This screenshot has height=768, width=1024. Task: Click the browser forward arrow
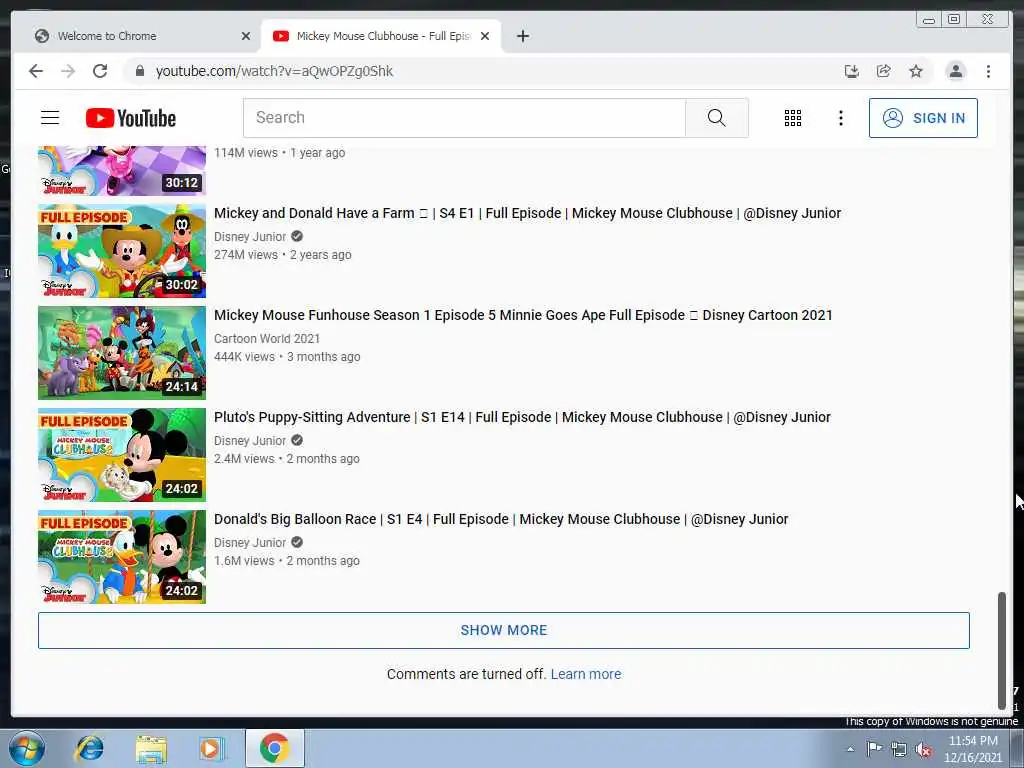click(68, 71)
